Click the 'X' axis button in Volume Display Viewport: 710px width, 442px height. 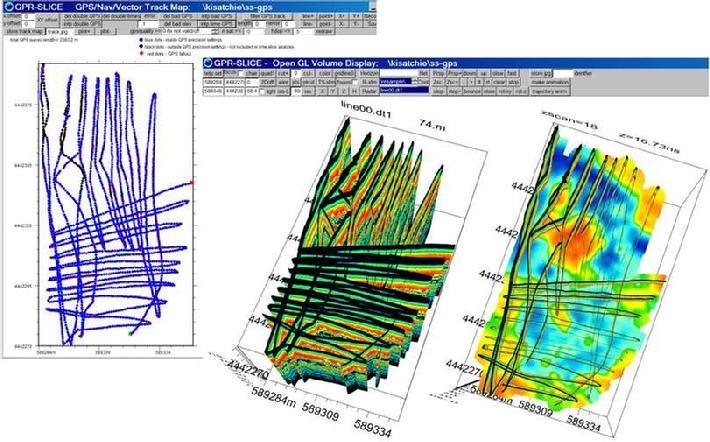tap(322, 91)
